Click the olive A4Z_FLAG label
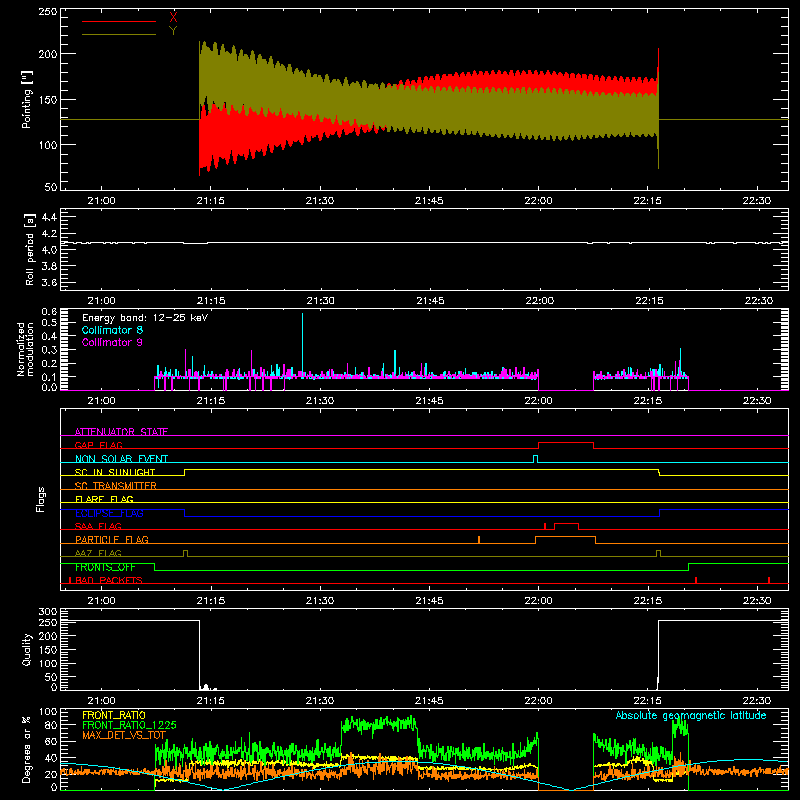Image resolution: width=800 pixels, height=800 pixels. click(98, 553)
